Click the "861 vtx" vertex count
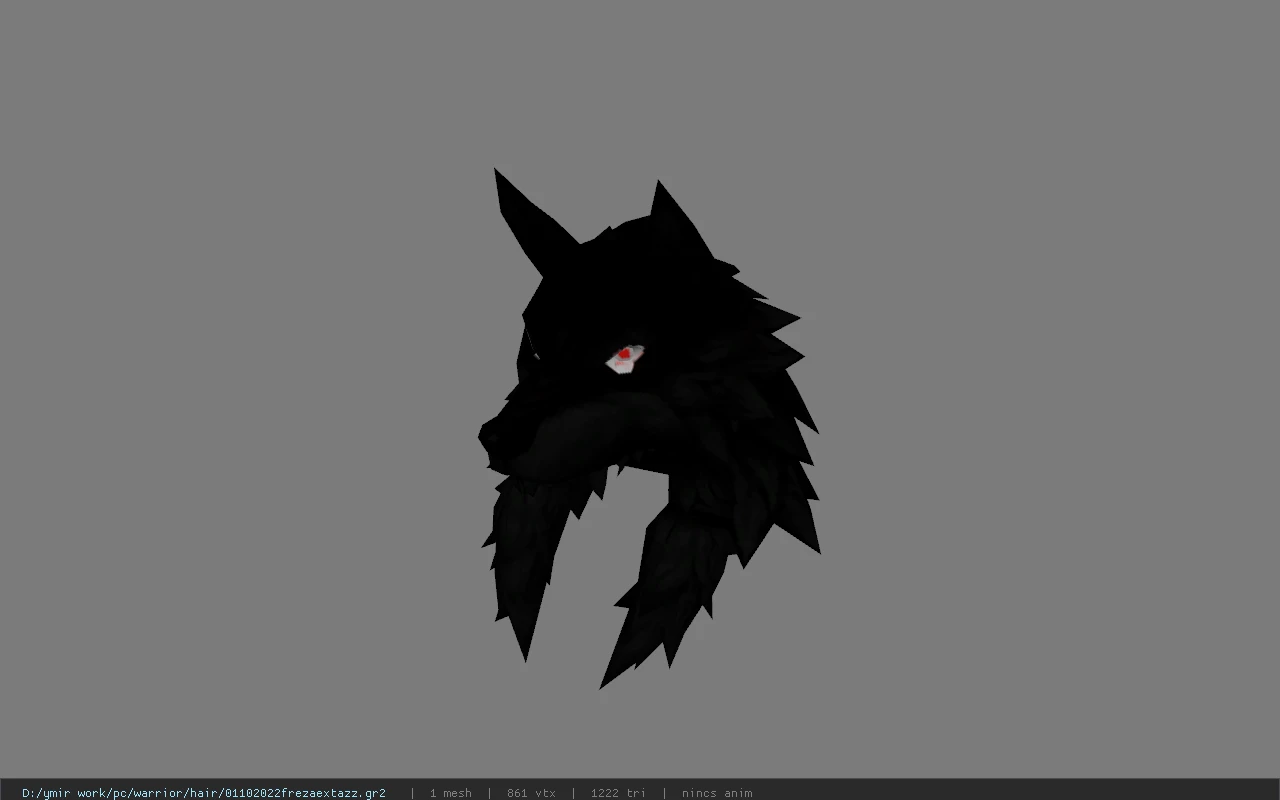Image resolution: width=1280 pixels, height=800 pixels. click(531, 793)
